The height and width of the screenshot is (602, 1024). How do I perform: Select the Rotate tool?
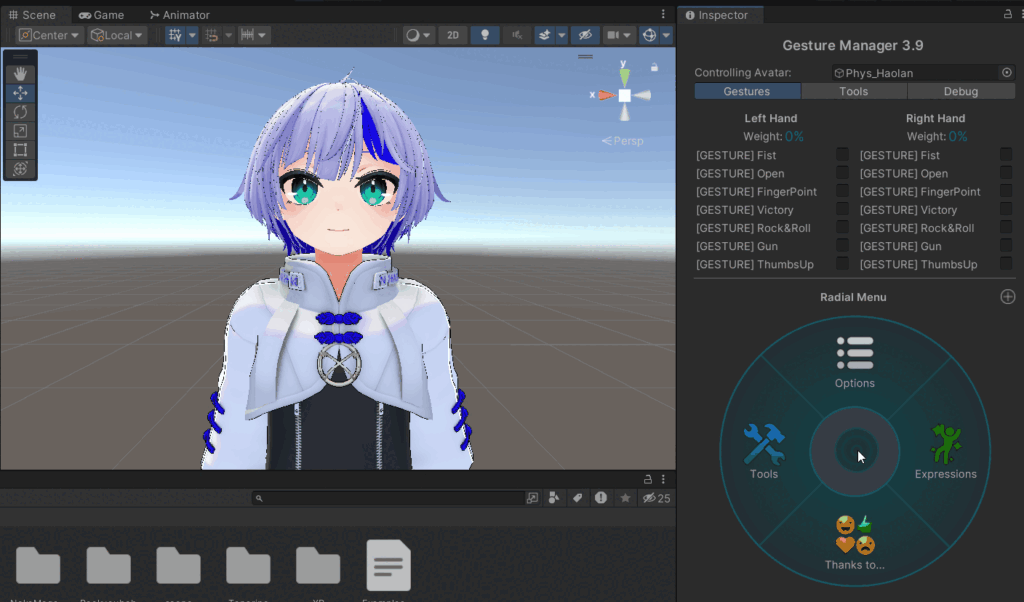[x=20, y=112]
